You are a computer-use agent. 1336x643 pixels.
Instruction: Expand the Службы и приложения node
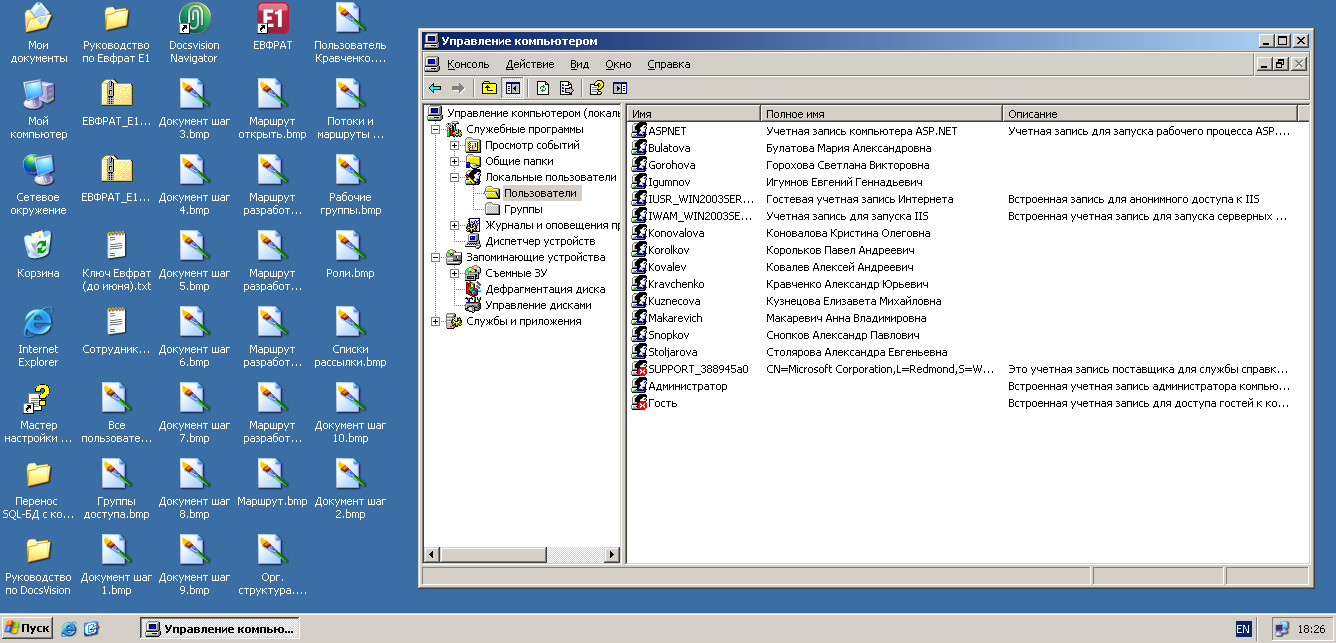(435, 321)
